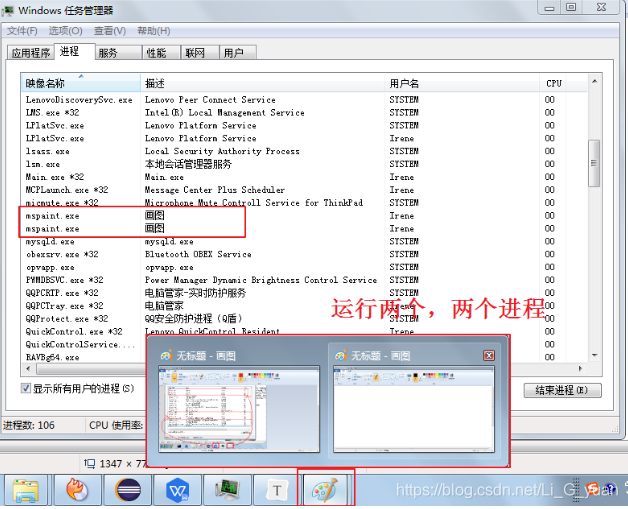Open the file explorer taskbar icon
This screenshot has width=628, height=509.
26,490
